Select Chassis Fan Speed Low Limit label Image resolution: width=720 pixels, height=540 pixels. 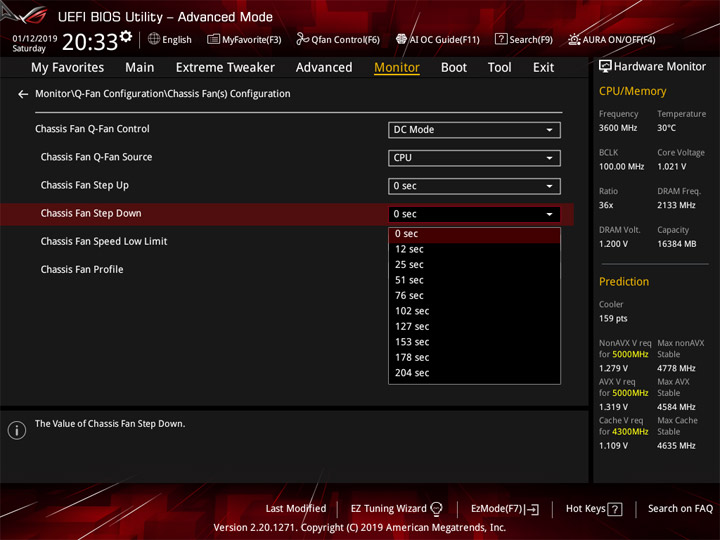(104, 242)
